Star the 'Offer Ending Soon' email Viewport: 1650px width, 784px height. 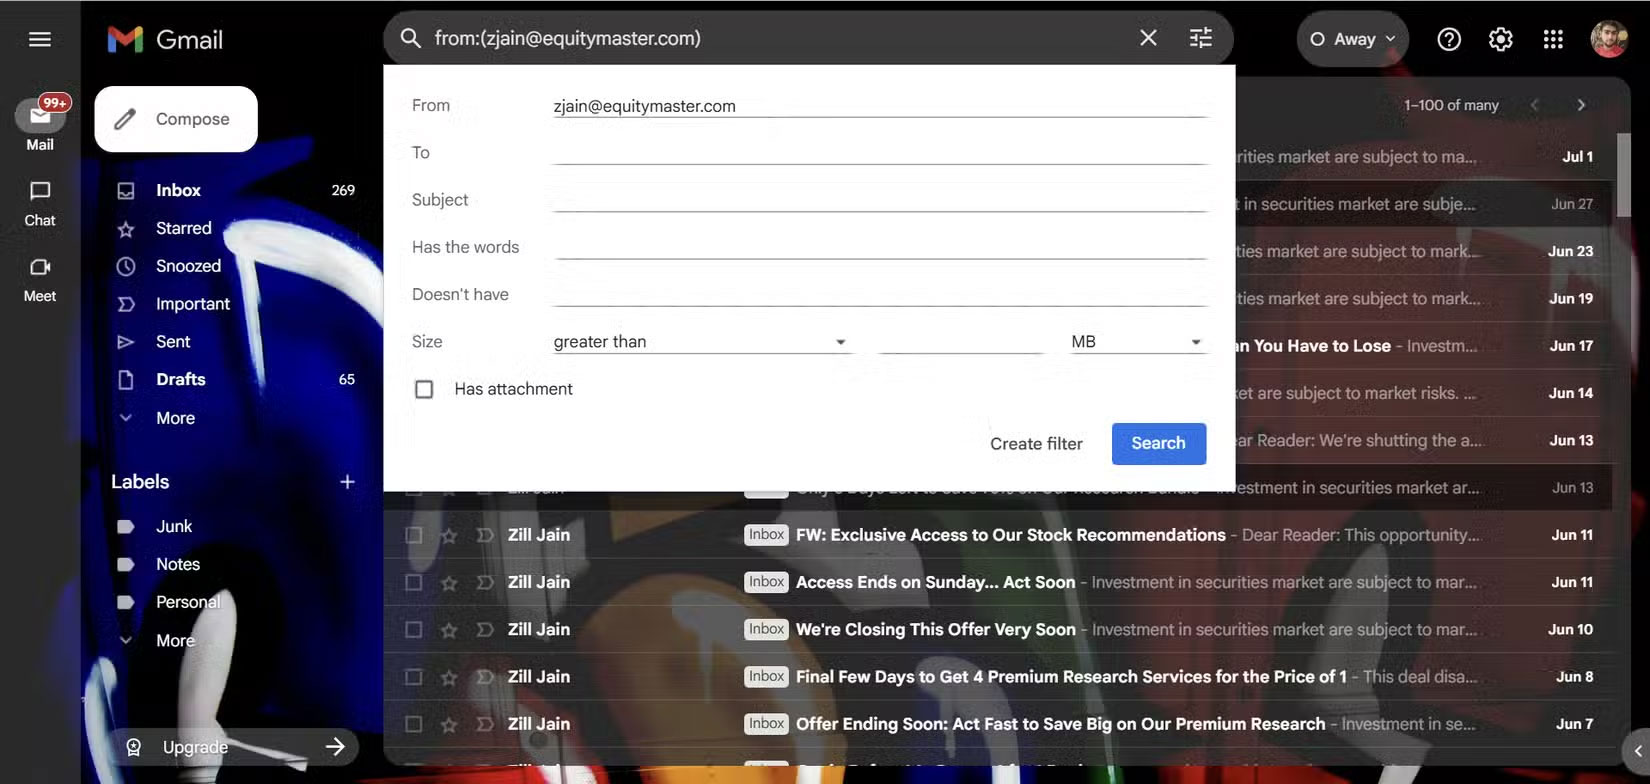(449, 724)
